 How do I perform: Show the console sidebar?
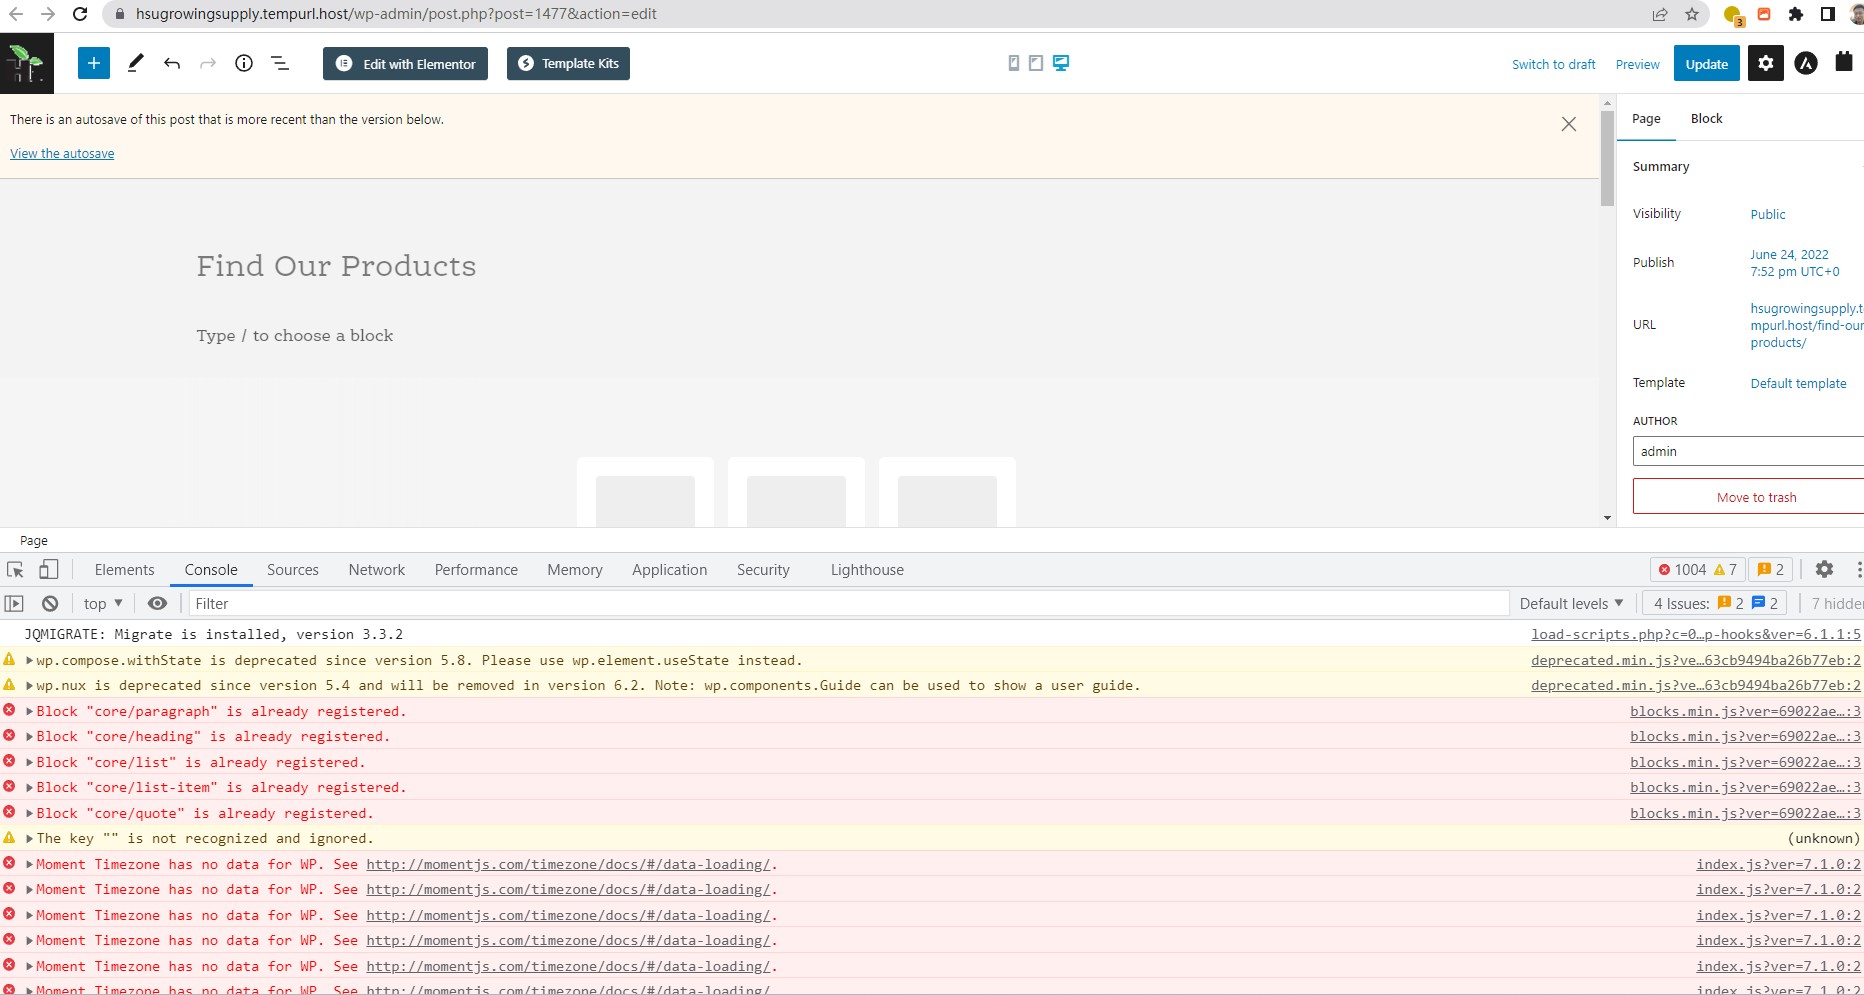pos(14,603)
